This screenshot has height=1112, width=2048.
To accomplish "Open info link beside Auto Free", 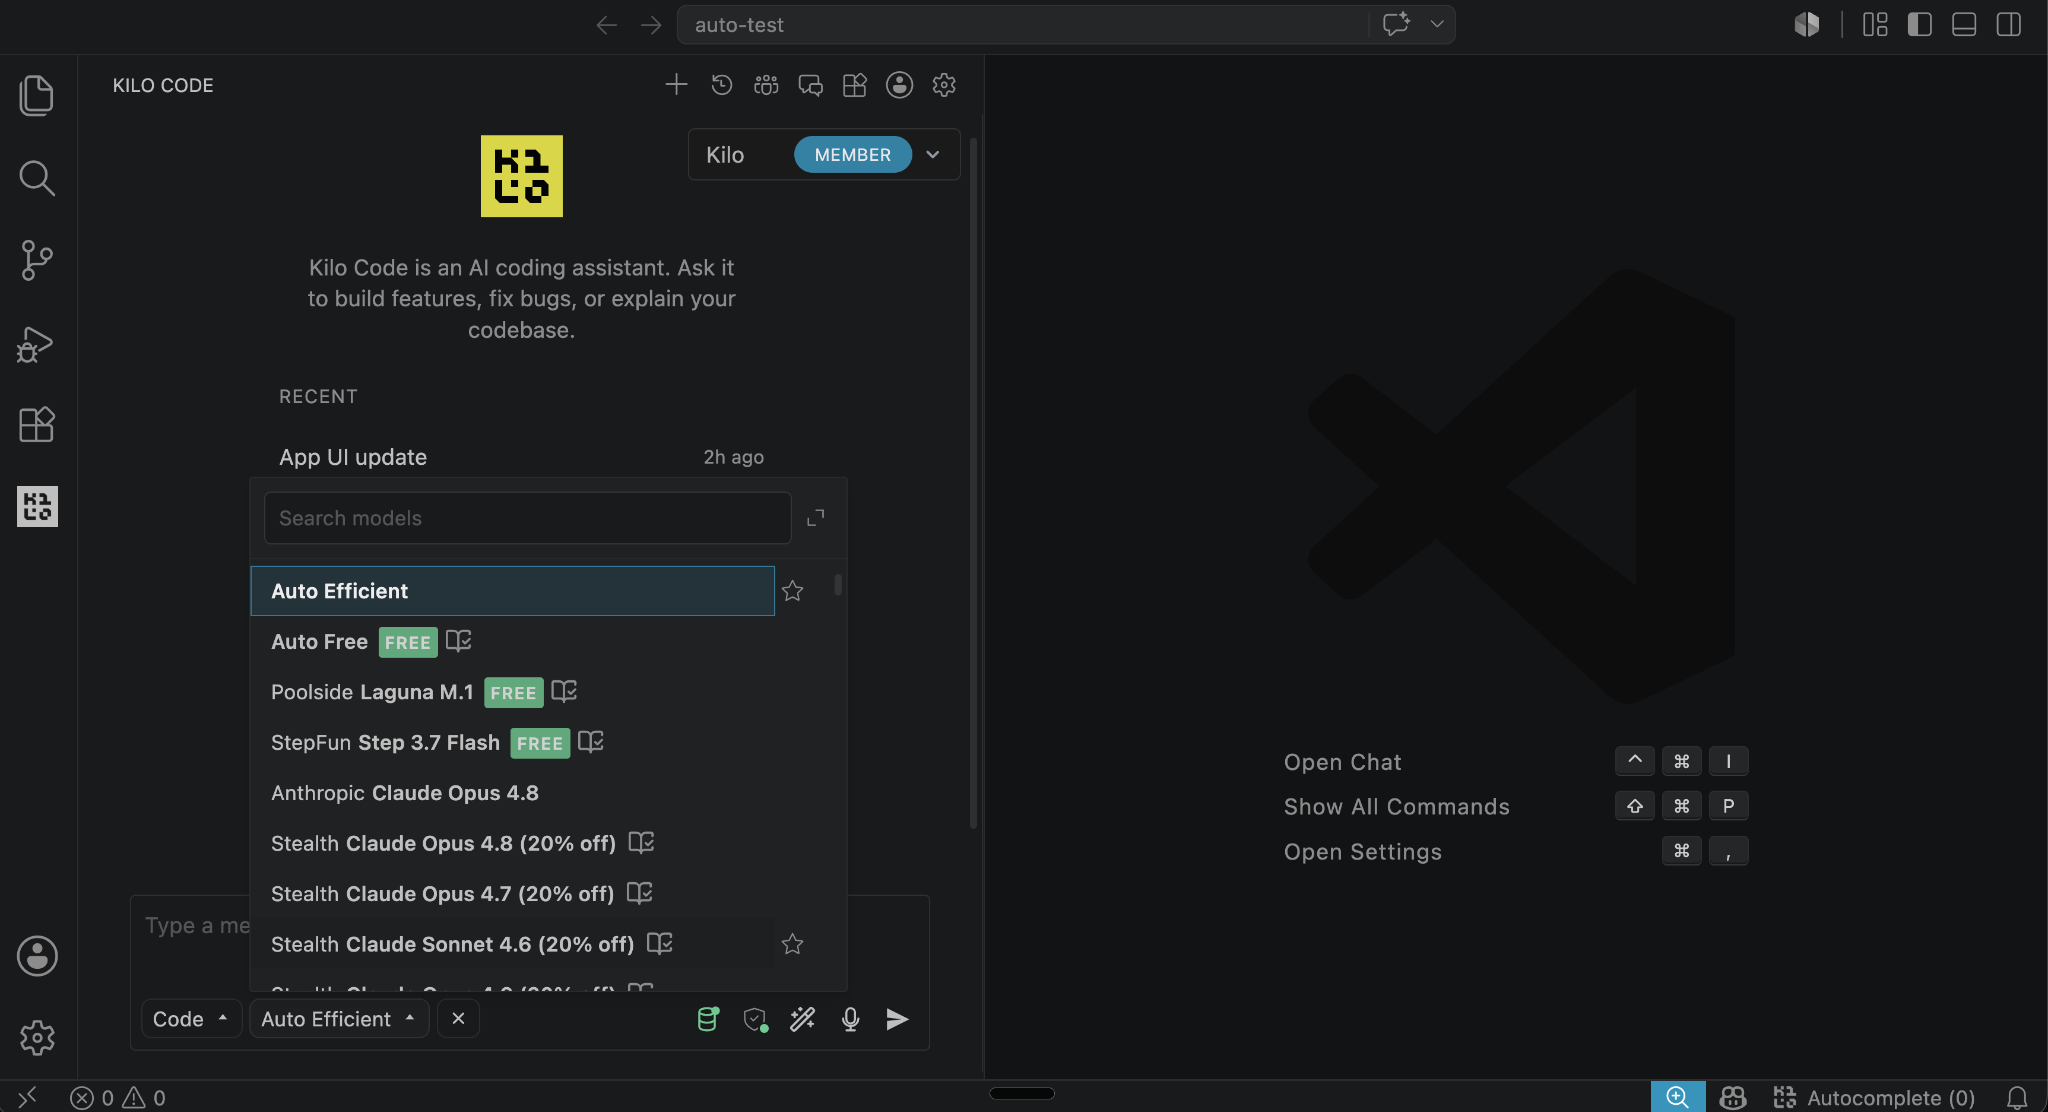I will (x=459, y=641).
